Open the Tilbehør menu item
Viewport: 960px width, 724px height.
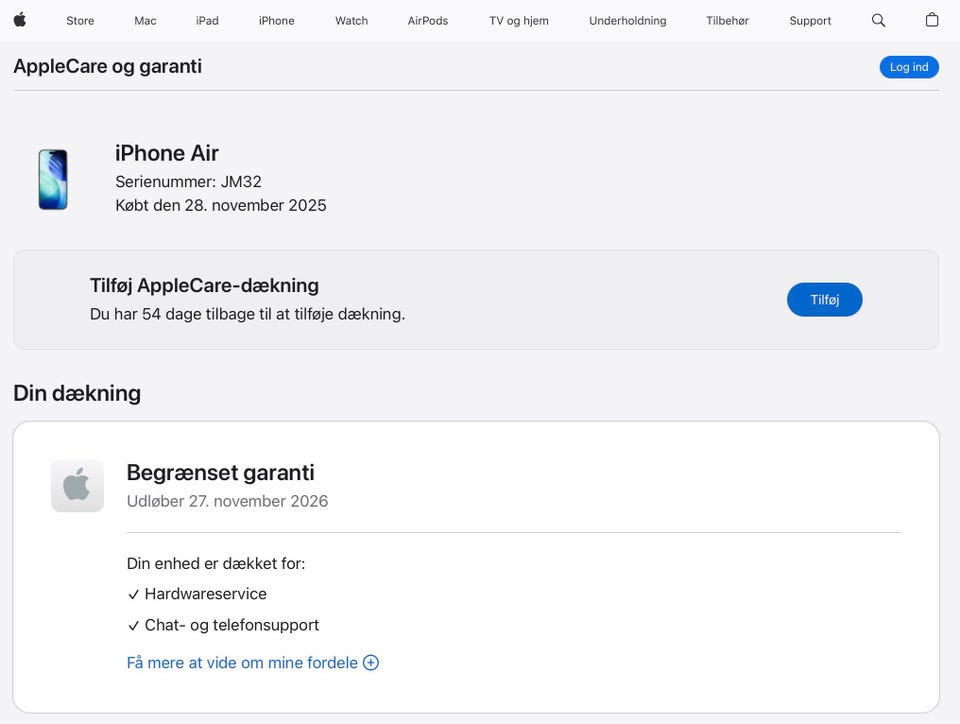(727, 21)
